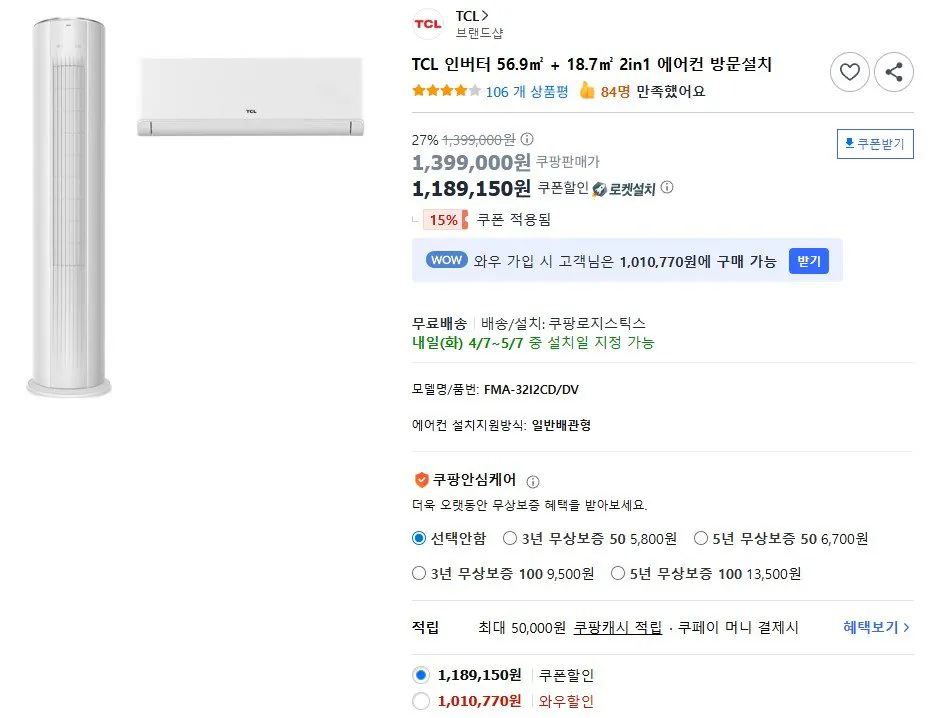Select the 3년 무상보증 100 9,500원 option
This screenshot has height=718, width=941.
(419, 572)
